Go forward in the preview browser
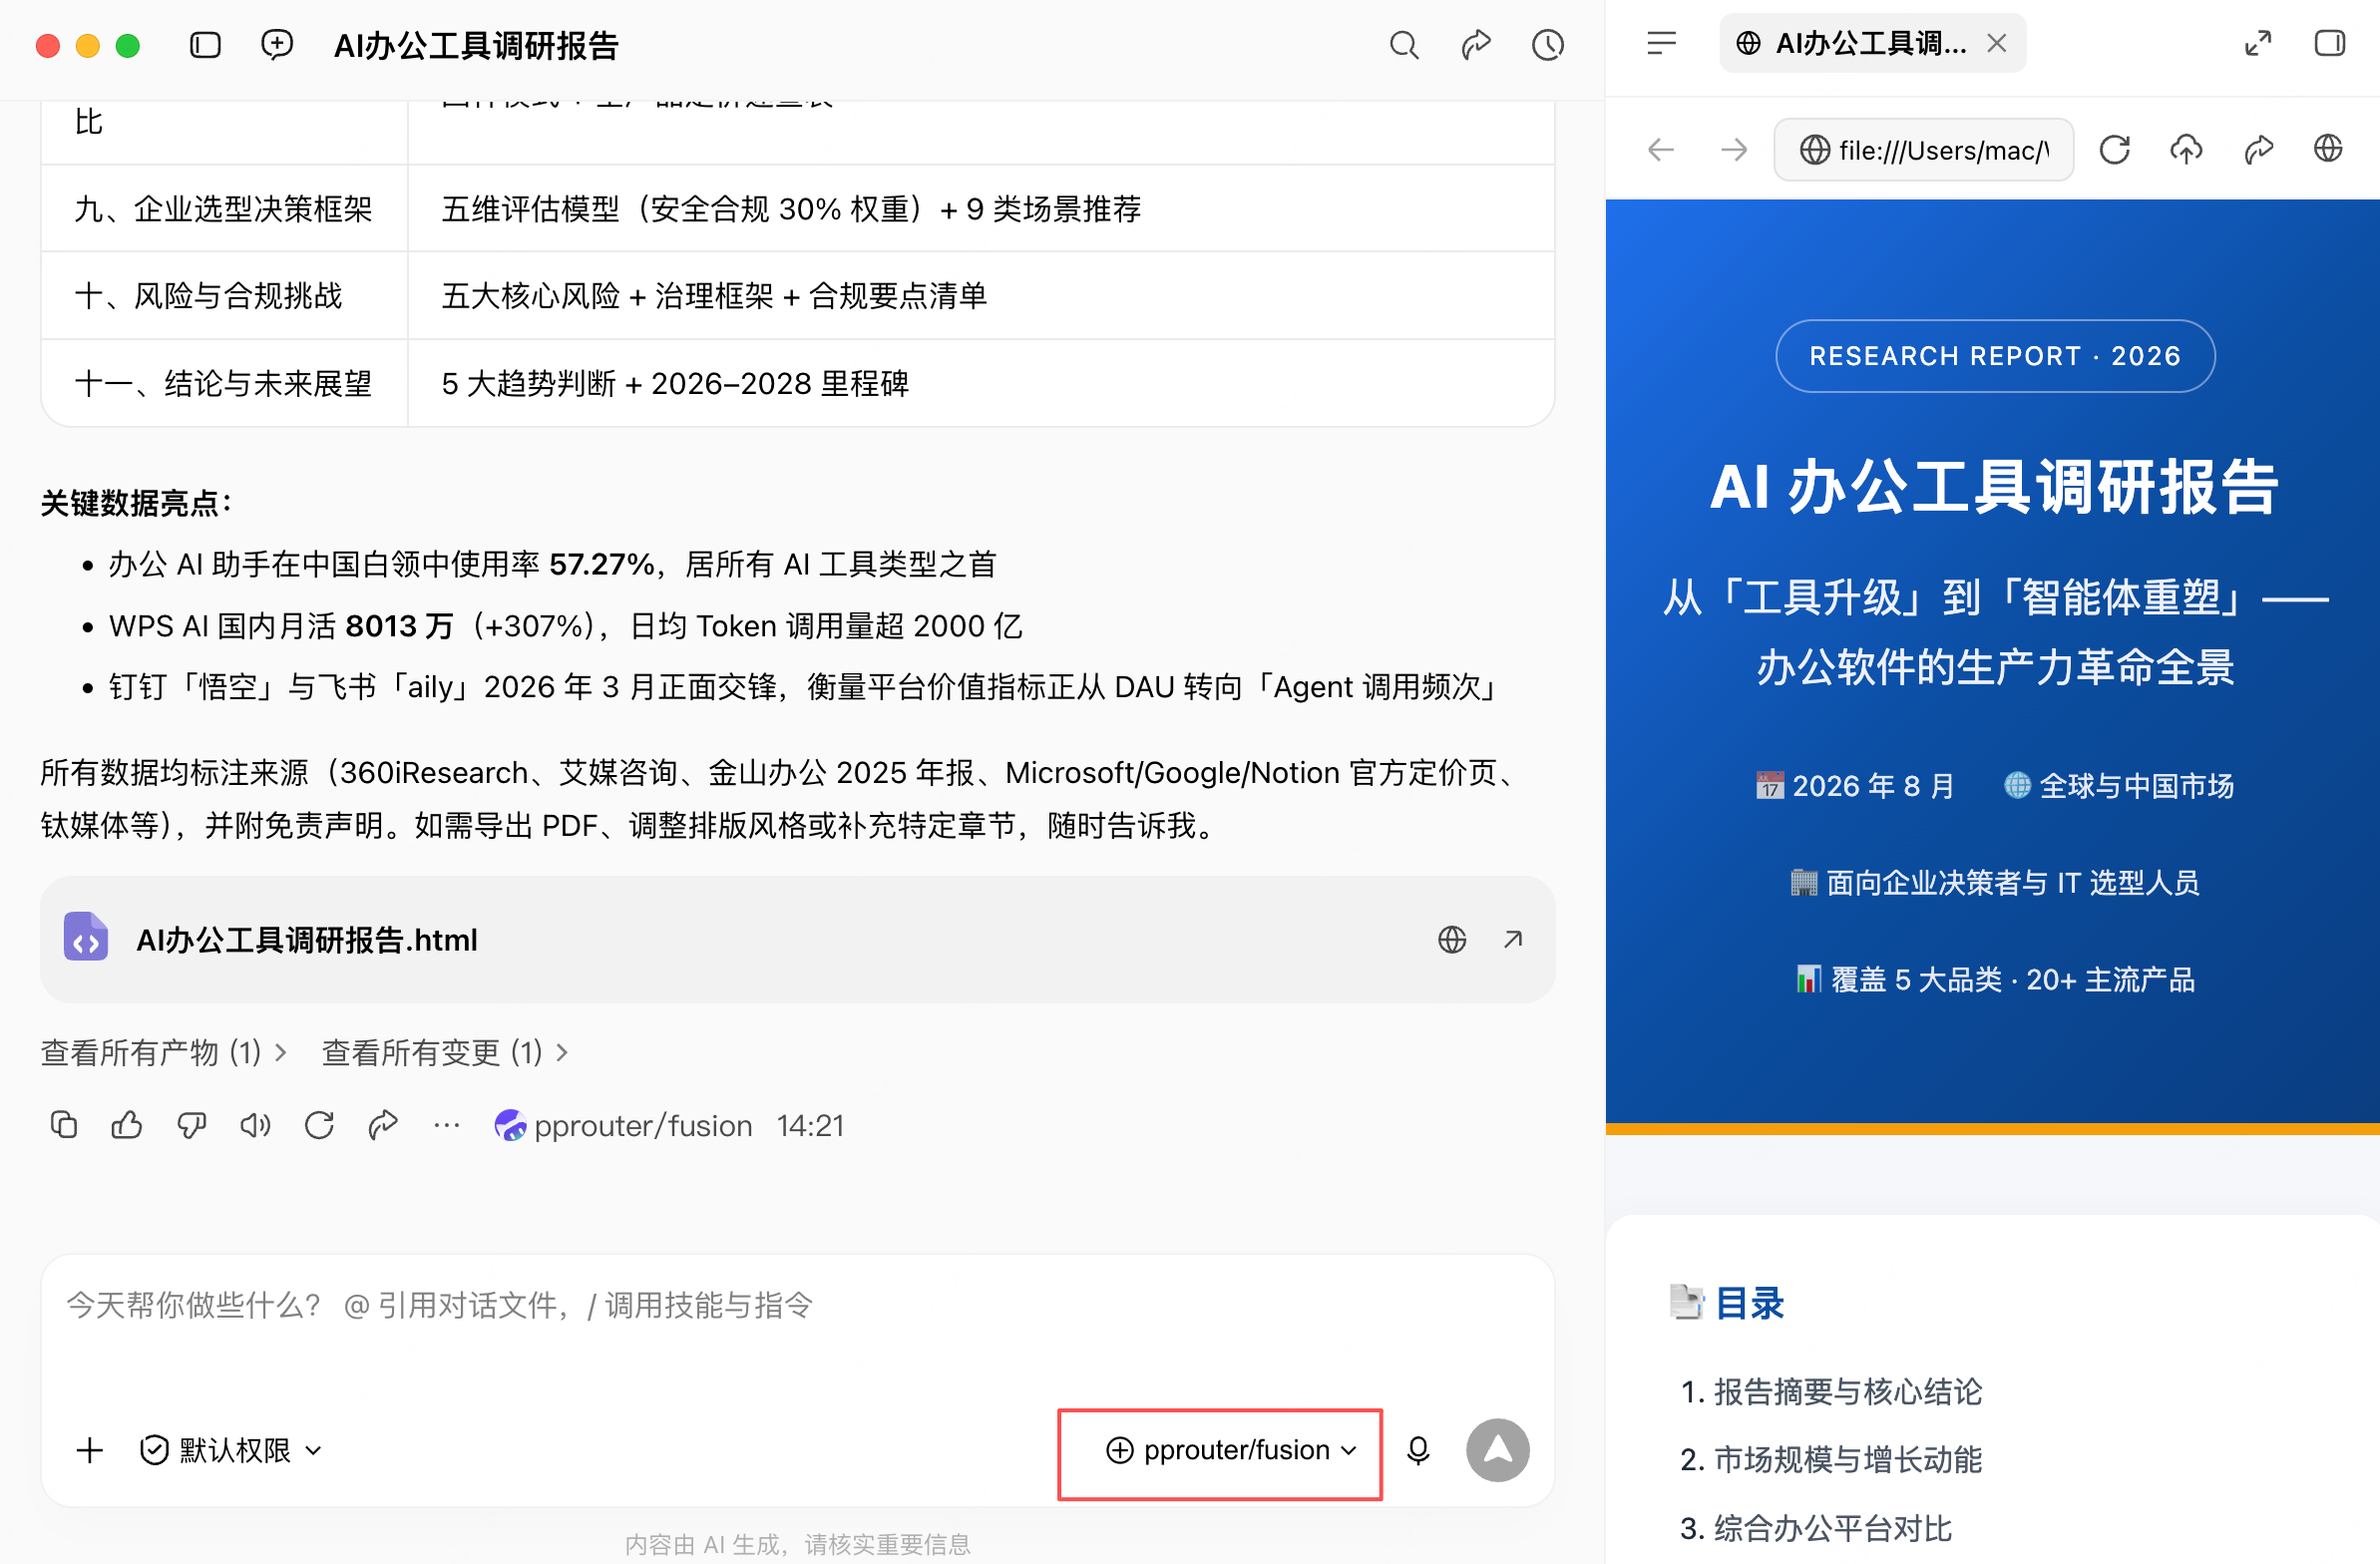The image size is (2380, 1564). pos(1733,150)
